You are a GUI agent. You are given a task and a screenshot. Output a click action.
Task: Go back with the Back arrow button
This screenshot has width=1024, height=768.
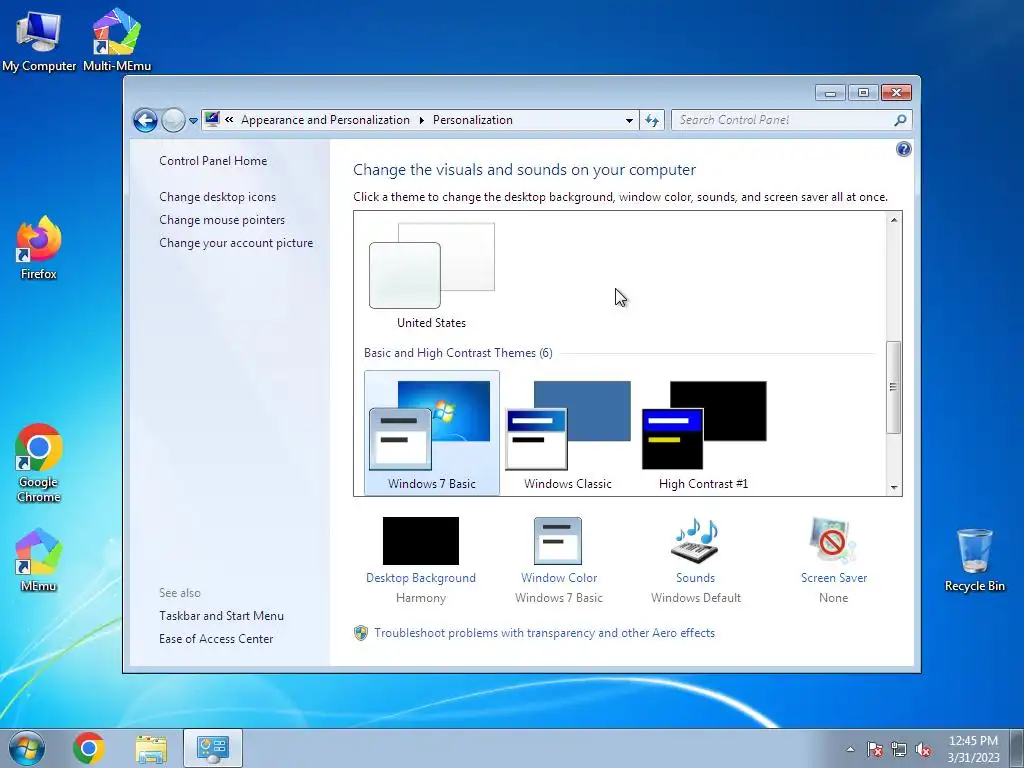(145, 120)
